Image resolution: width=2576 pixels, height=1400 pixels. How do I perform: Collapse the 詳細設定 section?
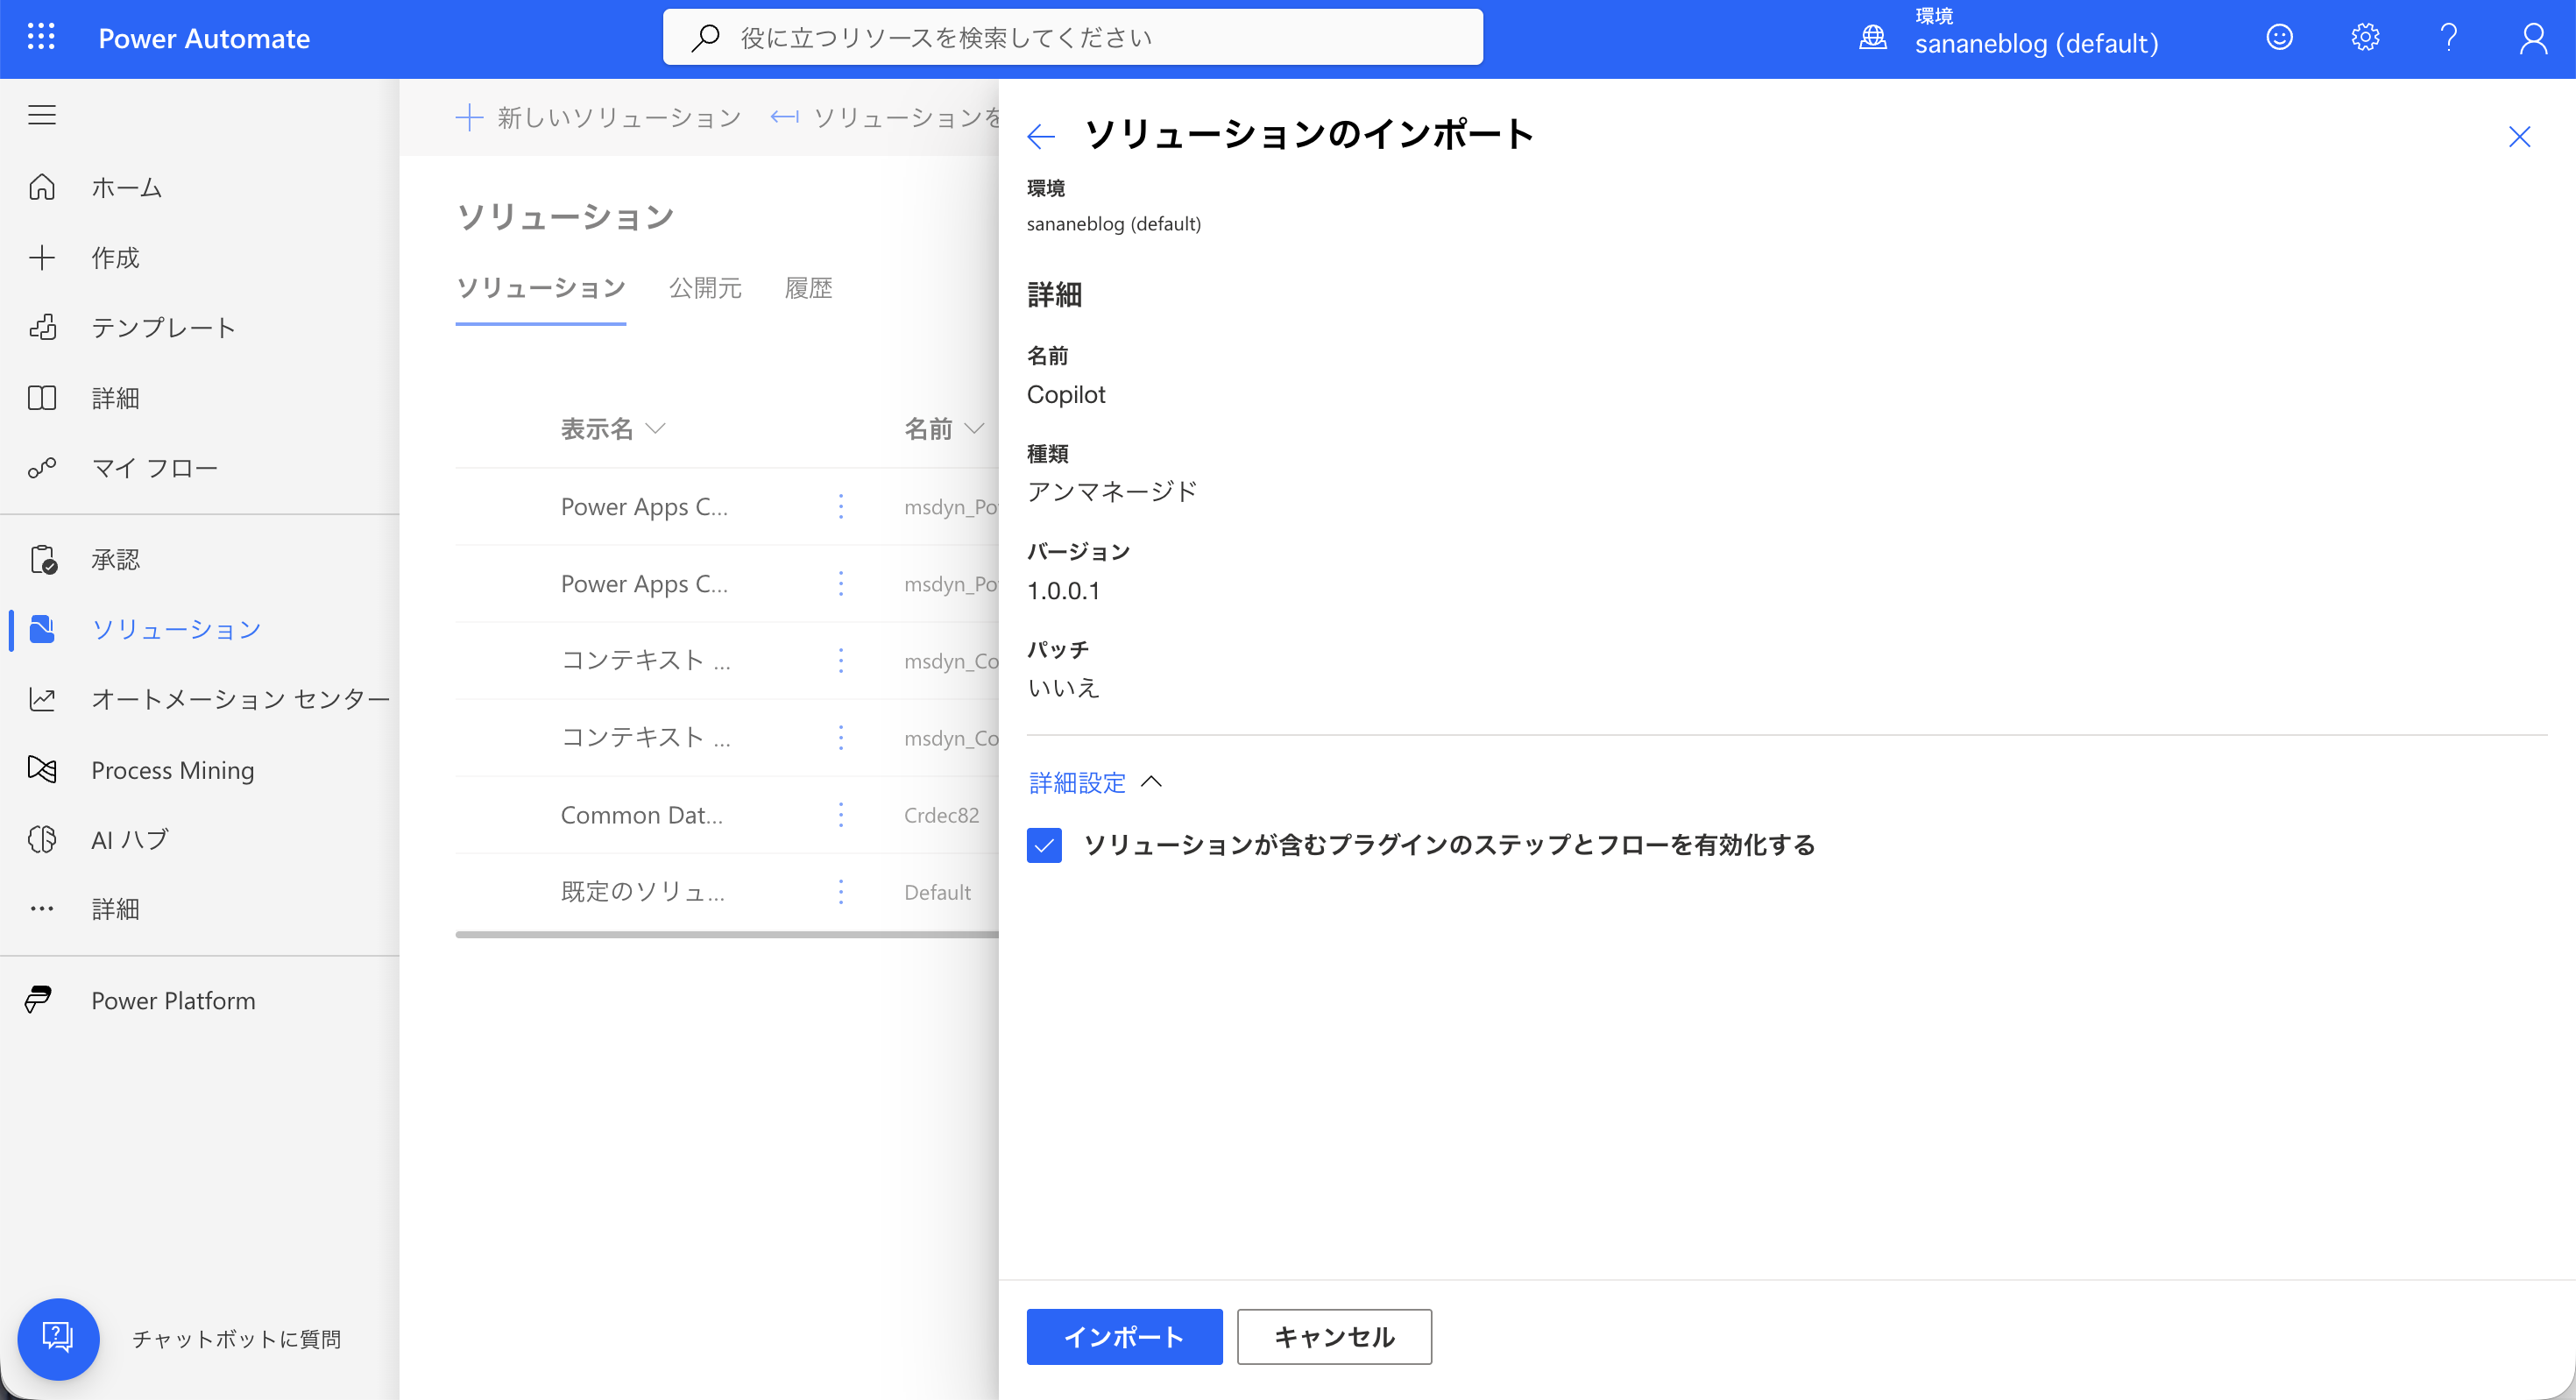click(x=1095, y=782)
